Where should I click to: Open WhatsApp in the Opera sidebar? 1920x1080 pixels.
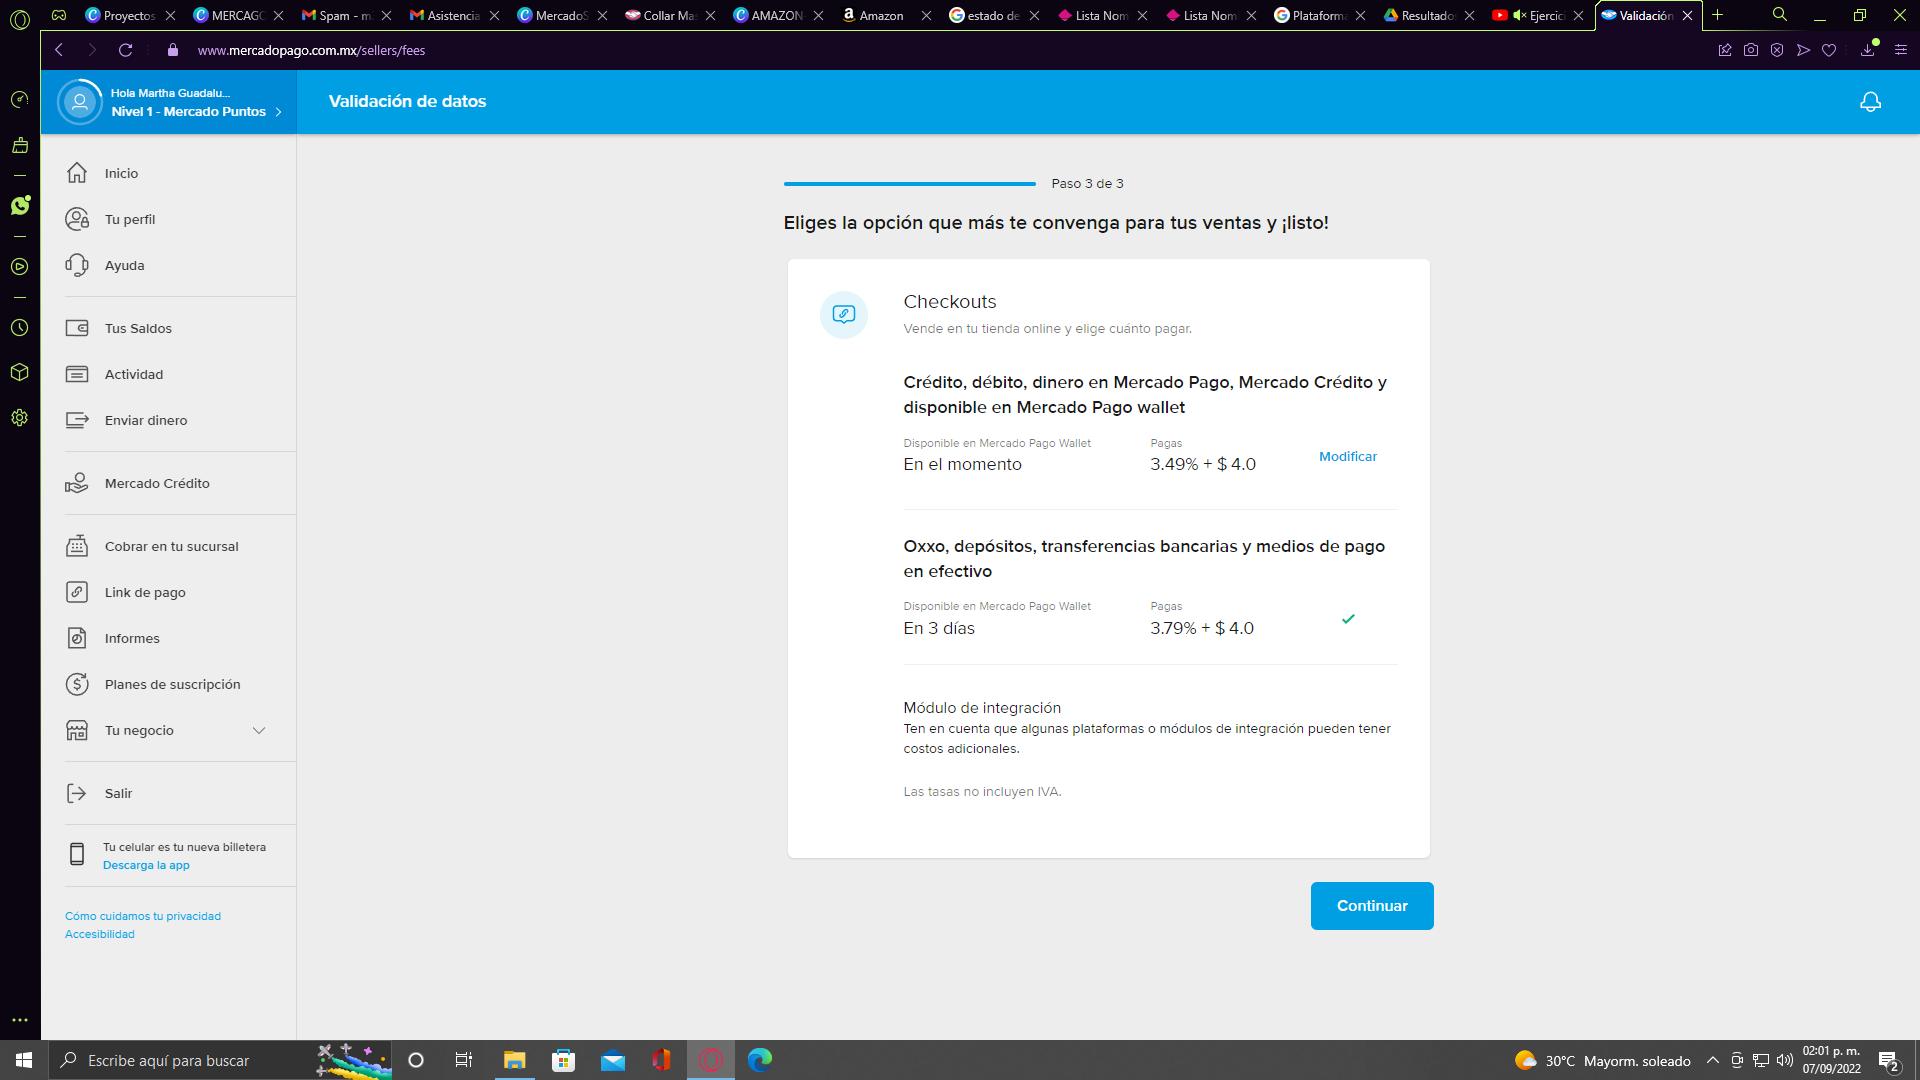point(20,205)
